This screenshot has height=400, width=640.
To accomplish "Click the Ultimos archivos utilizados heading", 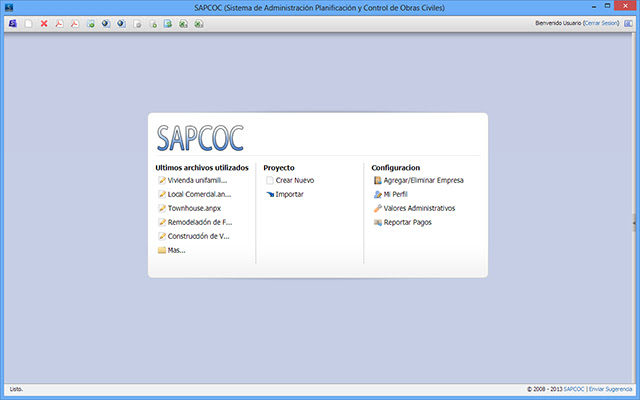I will point(202,168).
